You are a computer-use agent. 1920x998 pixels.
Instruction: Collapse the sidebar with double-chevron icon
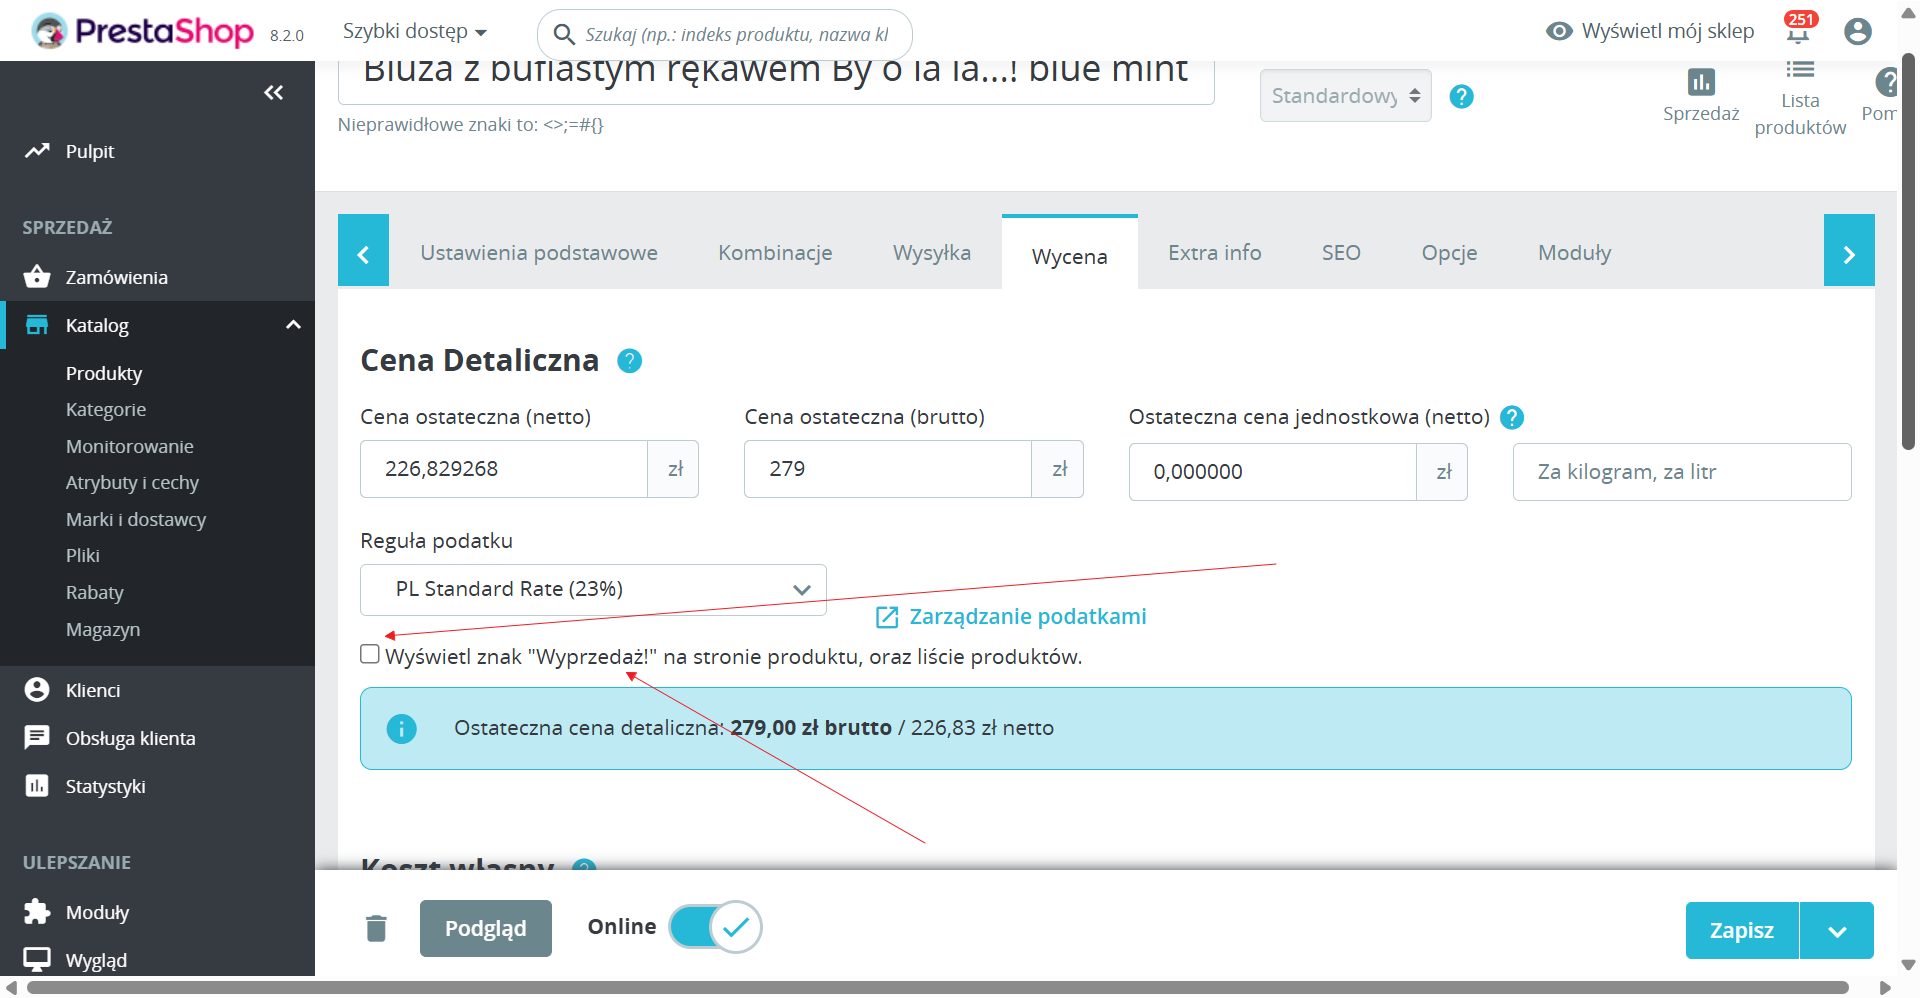(x=273, y=93)
